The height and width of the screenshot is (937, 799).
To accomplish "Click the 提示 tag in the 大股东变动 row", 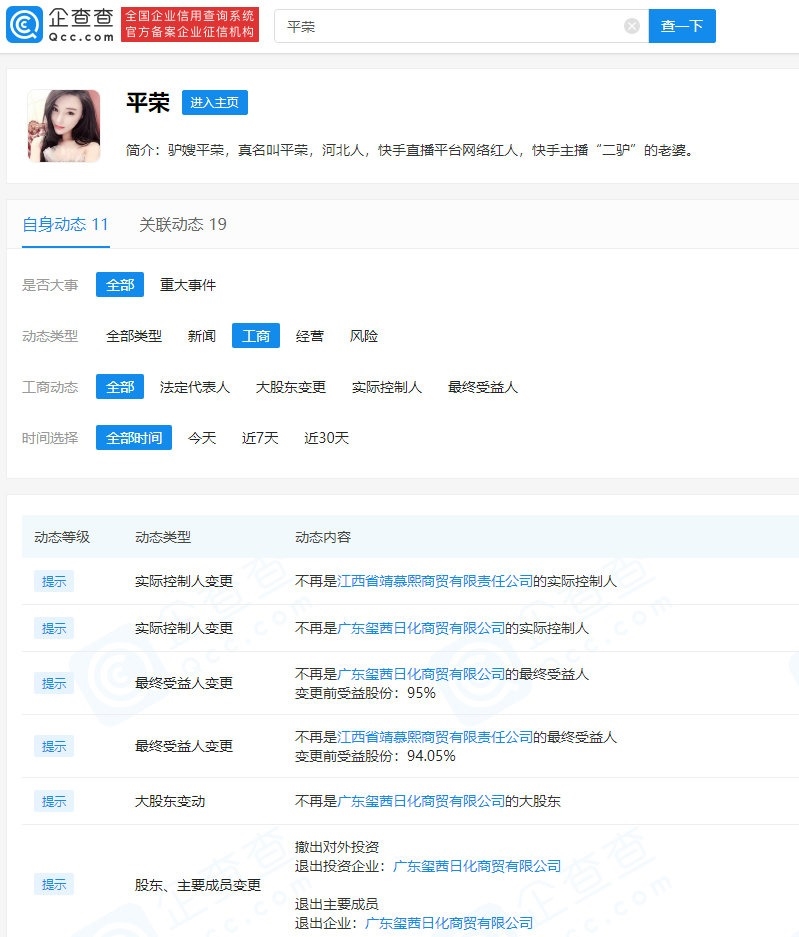I will [54, 801].
